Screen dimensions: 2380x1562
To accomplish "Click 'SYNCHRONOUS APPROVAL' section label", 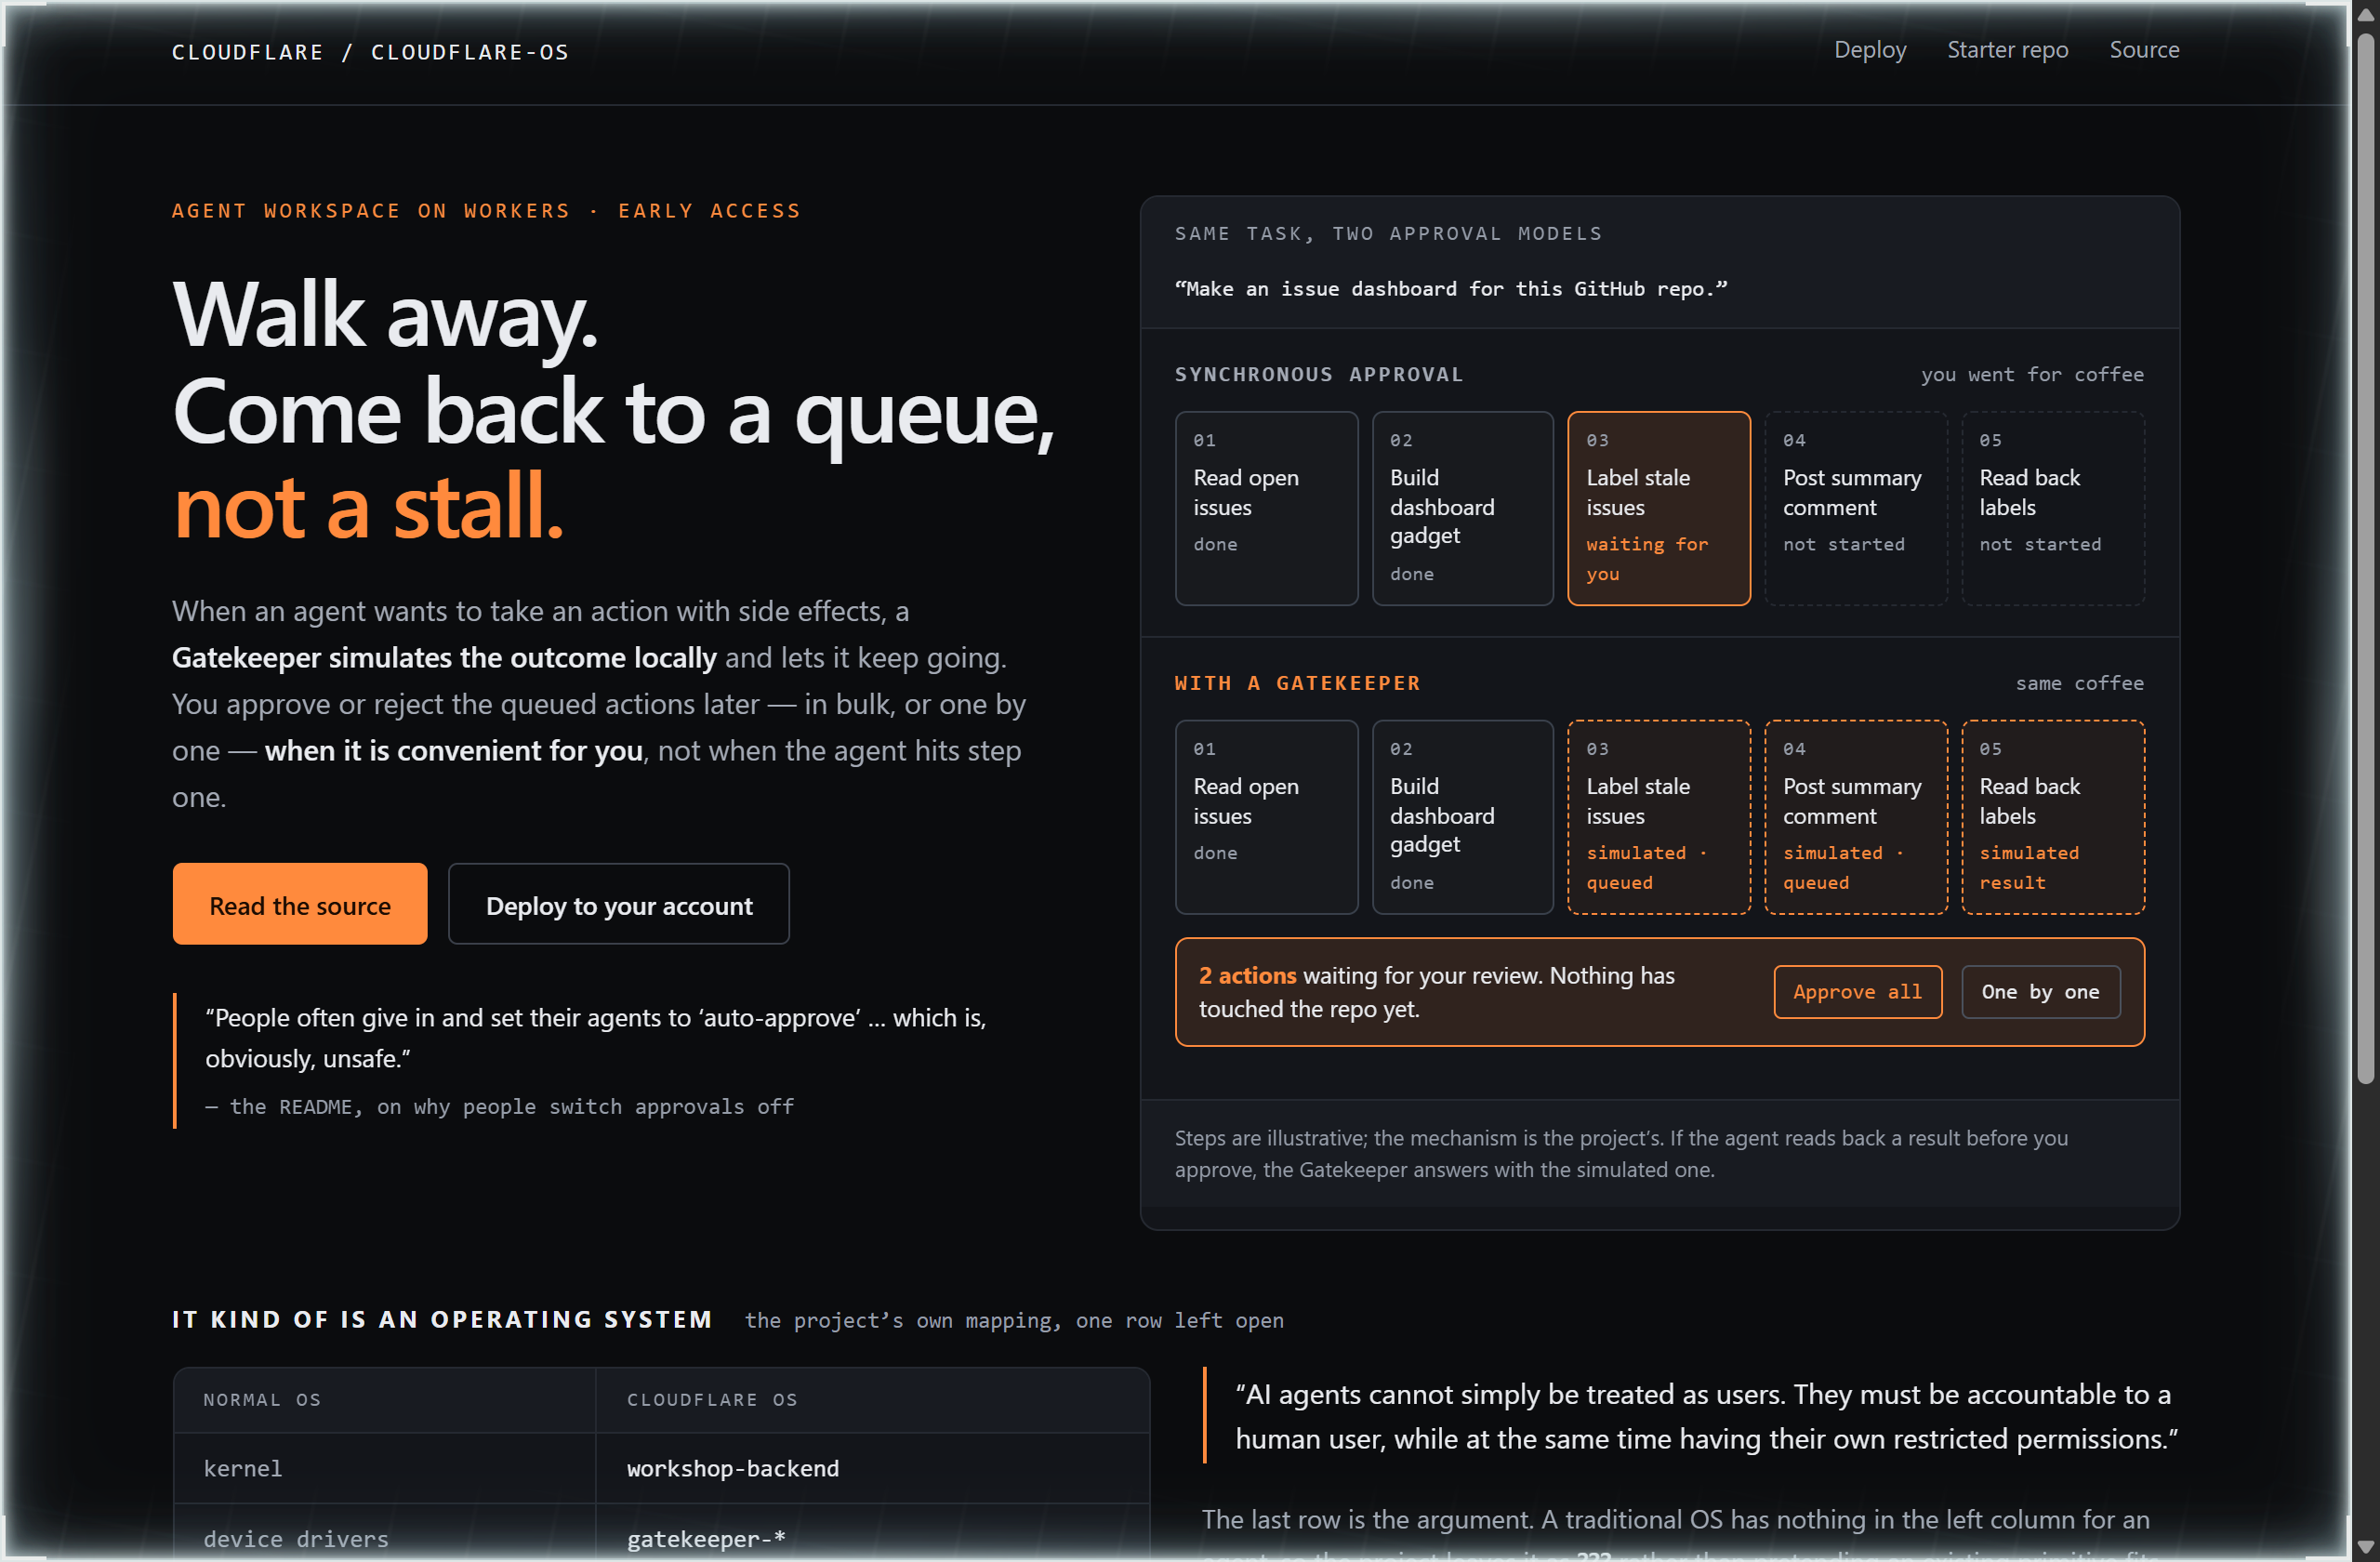I will [x=1318, y=374].
